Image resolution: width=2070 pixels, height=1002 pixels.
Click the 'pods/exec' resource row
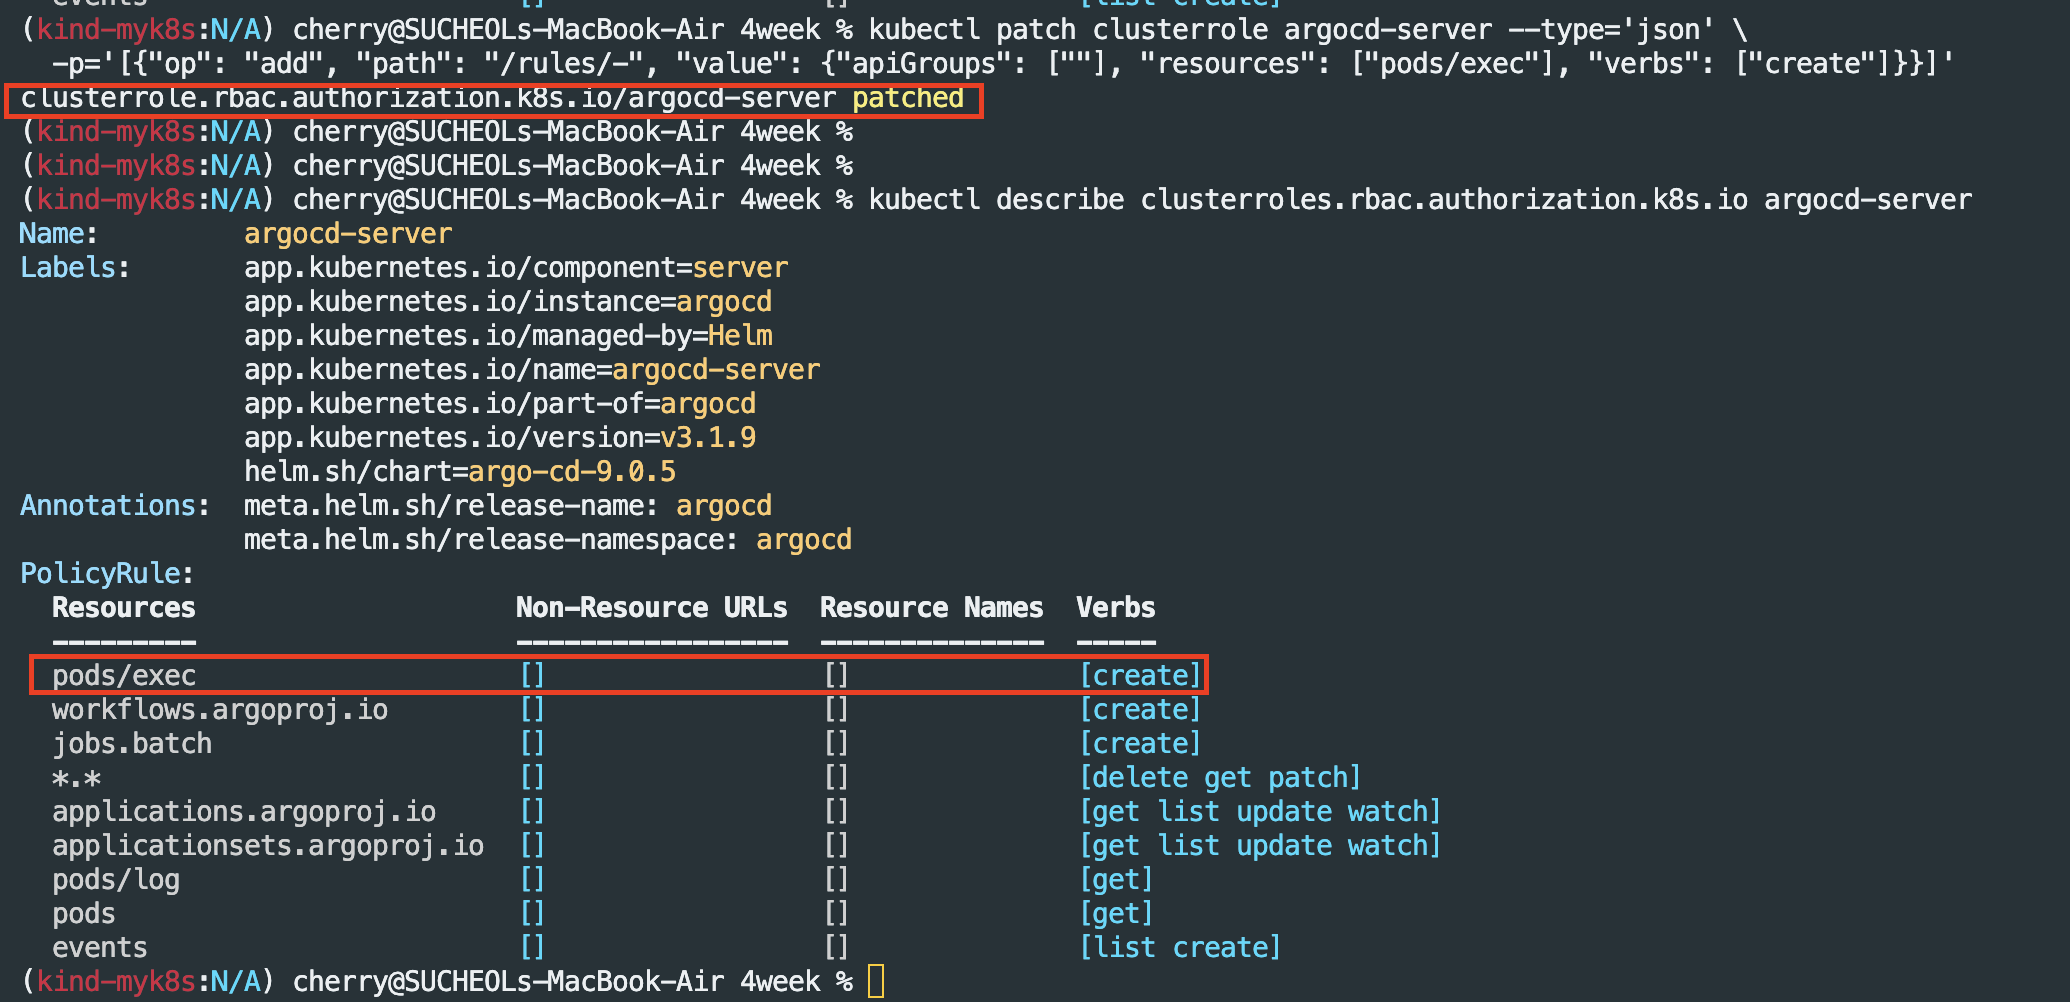tap(620, 675)
